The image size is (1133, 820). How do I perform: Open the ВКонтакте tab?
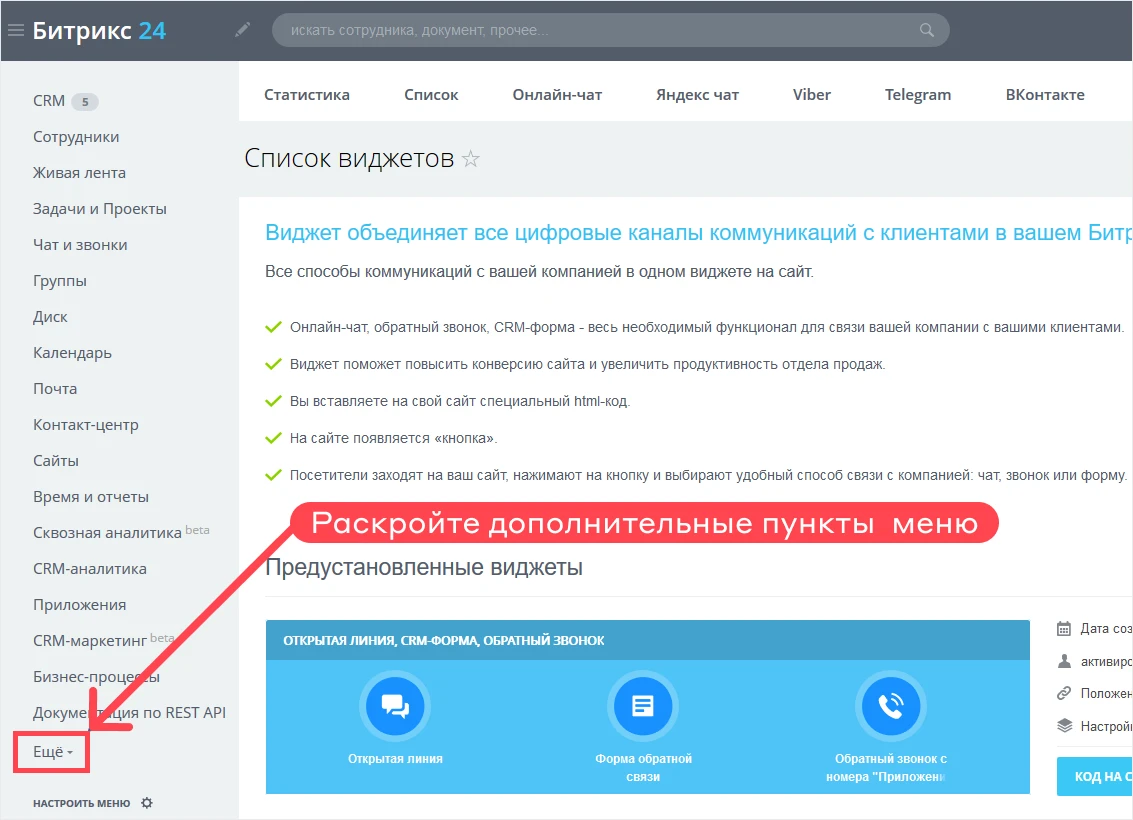1045,95
